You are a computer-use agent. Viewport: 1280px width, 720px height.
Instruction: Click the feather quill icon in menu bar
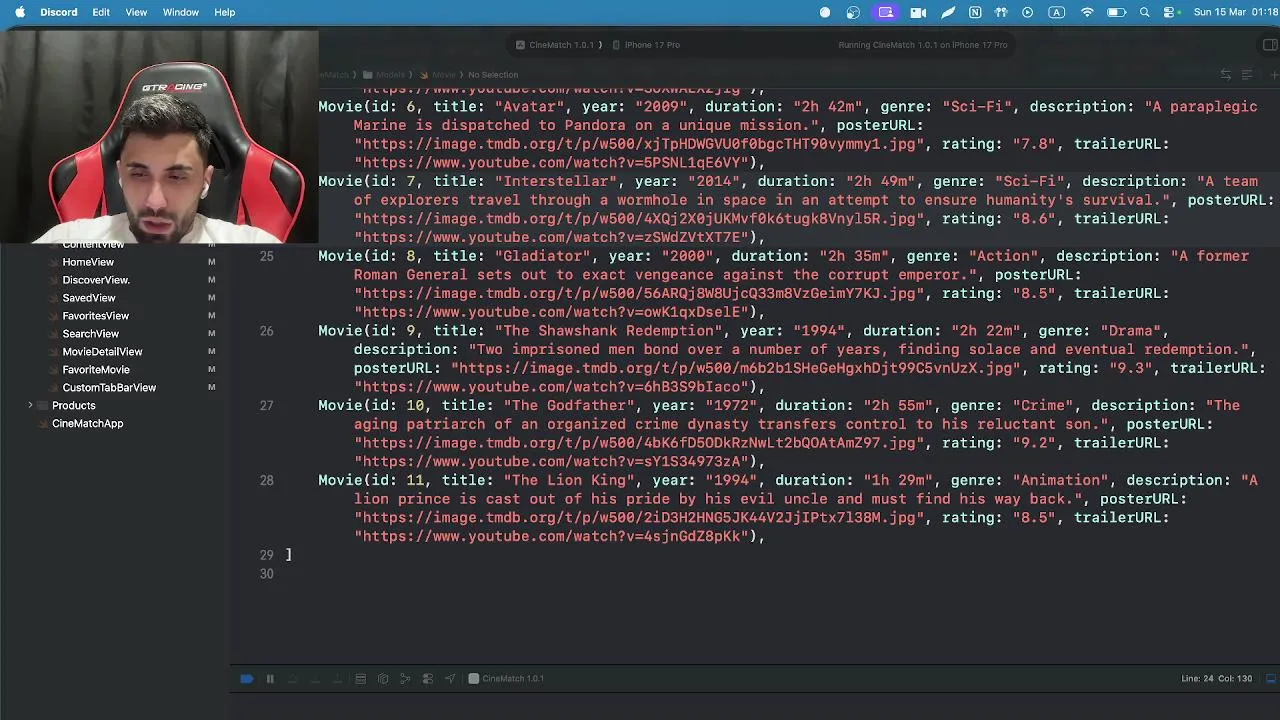(x=947, y=12)
